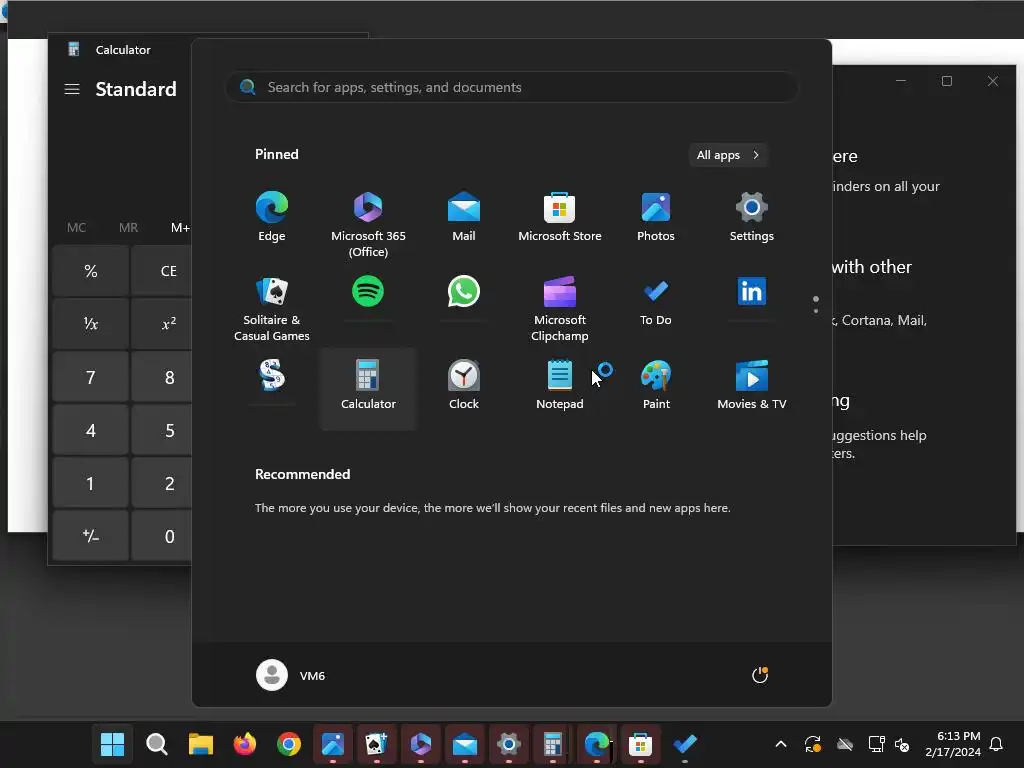Go to next pinned apps page dot

pyautogui.click(x=816, y=311)
